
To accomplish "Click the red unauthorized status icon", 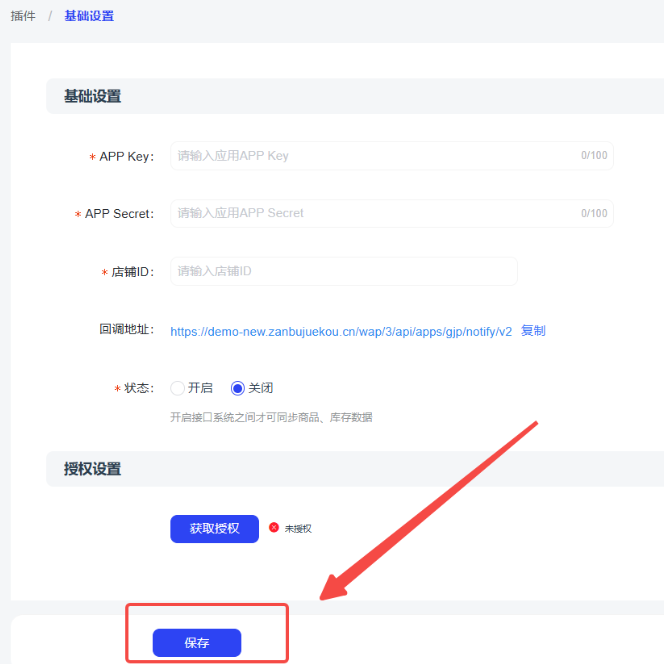I will pyautogui.click(x=274, y=527).
